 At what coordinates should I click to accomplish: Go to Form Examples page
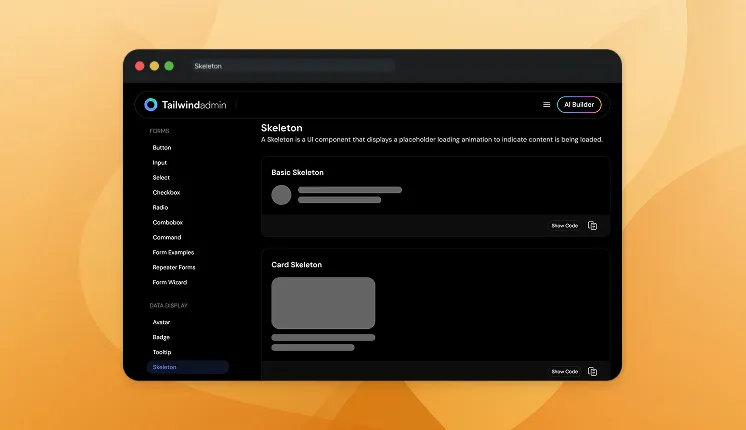(173, 253)
